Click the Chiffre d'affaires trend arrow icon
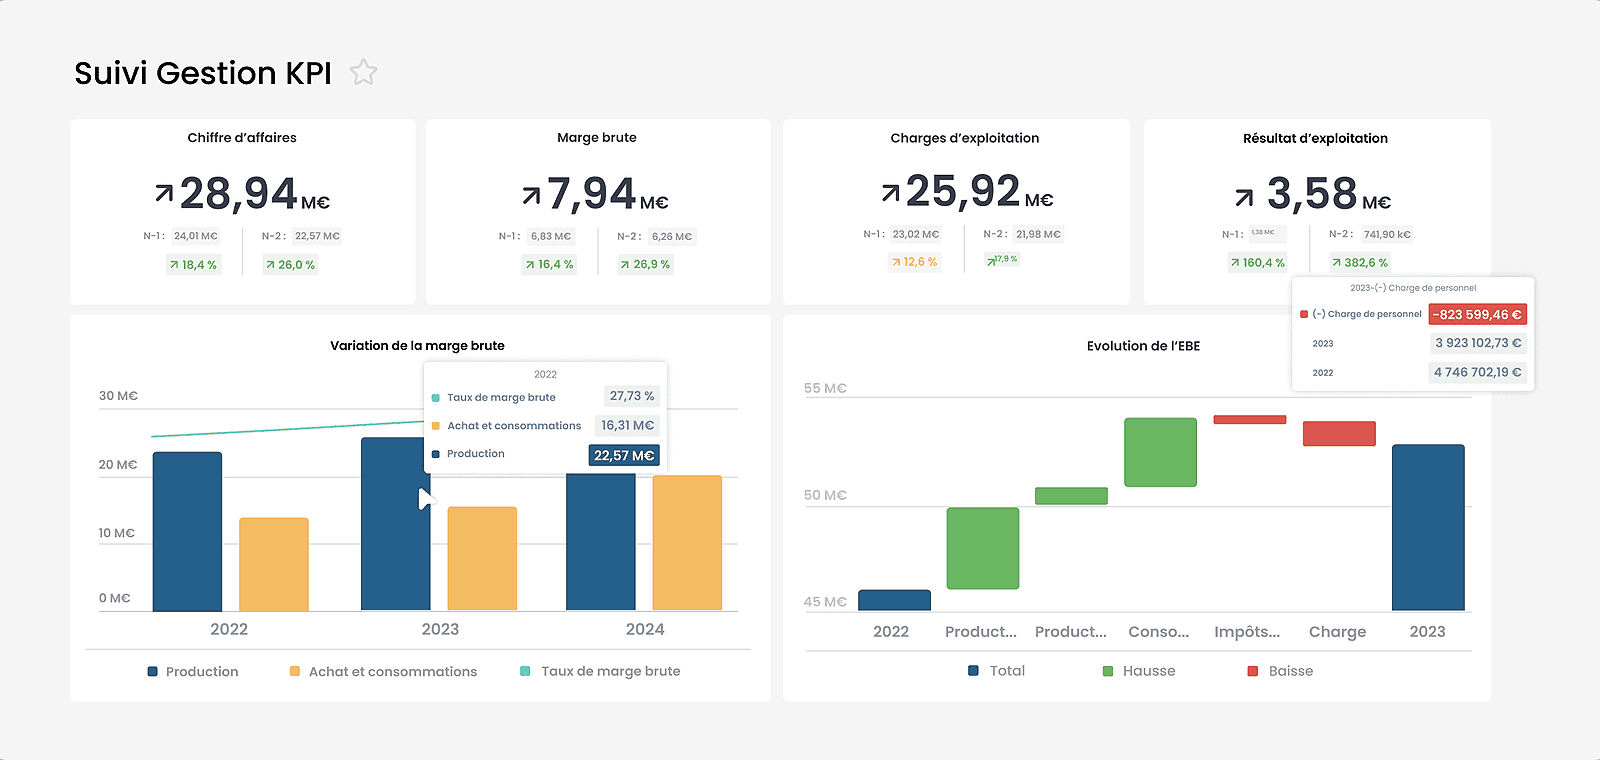1600x760 pixels. click(x=164, y=192)
